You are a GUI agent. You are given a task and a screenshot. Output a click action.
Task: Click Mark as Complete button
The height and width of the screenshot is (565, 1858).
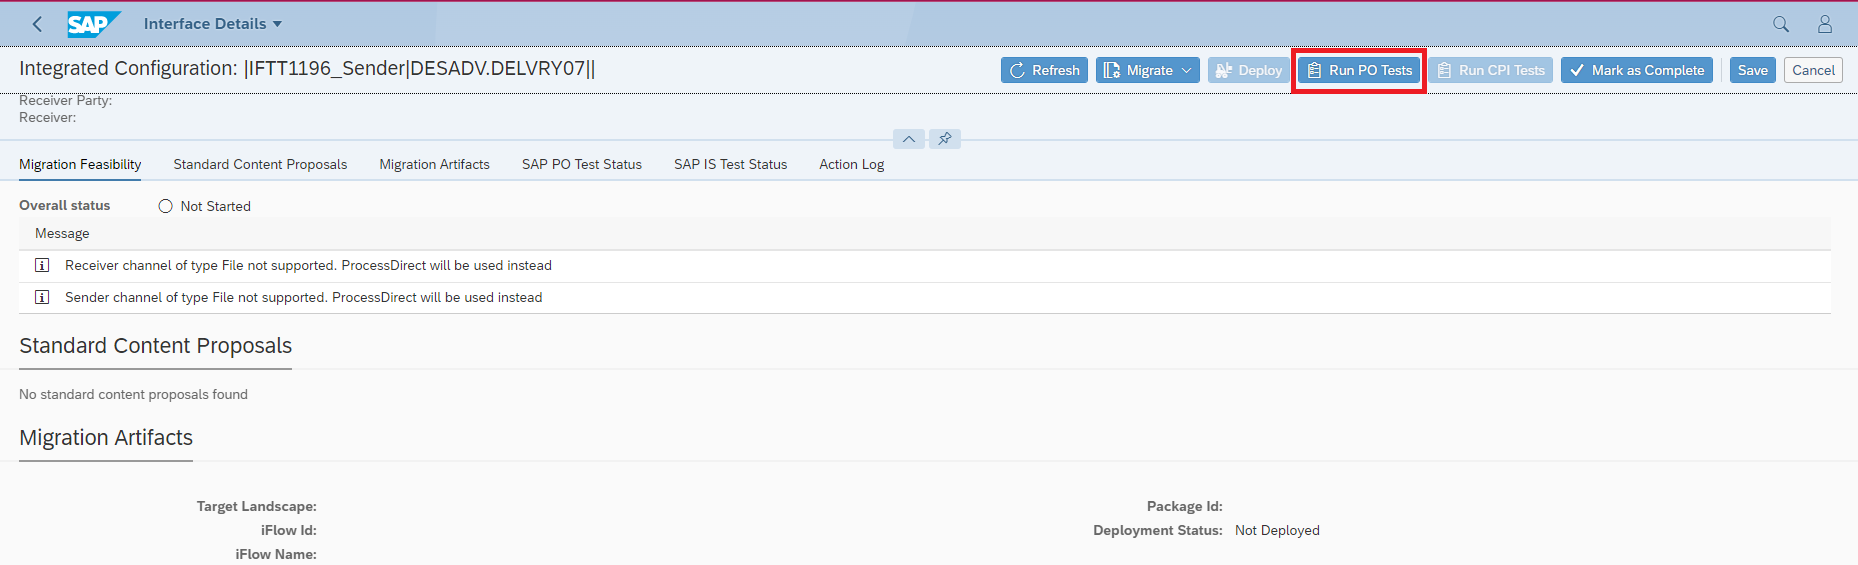(1636, 70)
